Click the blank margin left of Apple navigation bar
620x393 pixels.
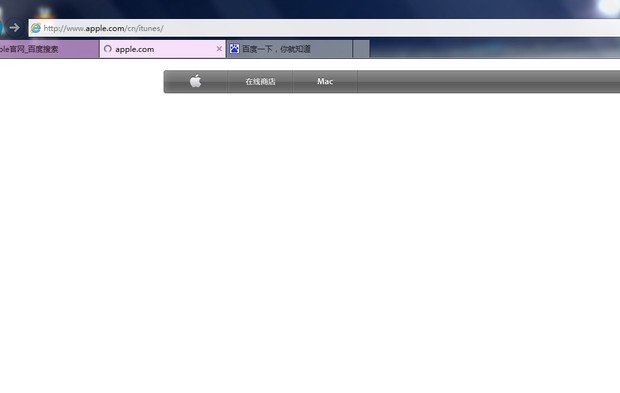pos(81,81)
